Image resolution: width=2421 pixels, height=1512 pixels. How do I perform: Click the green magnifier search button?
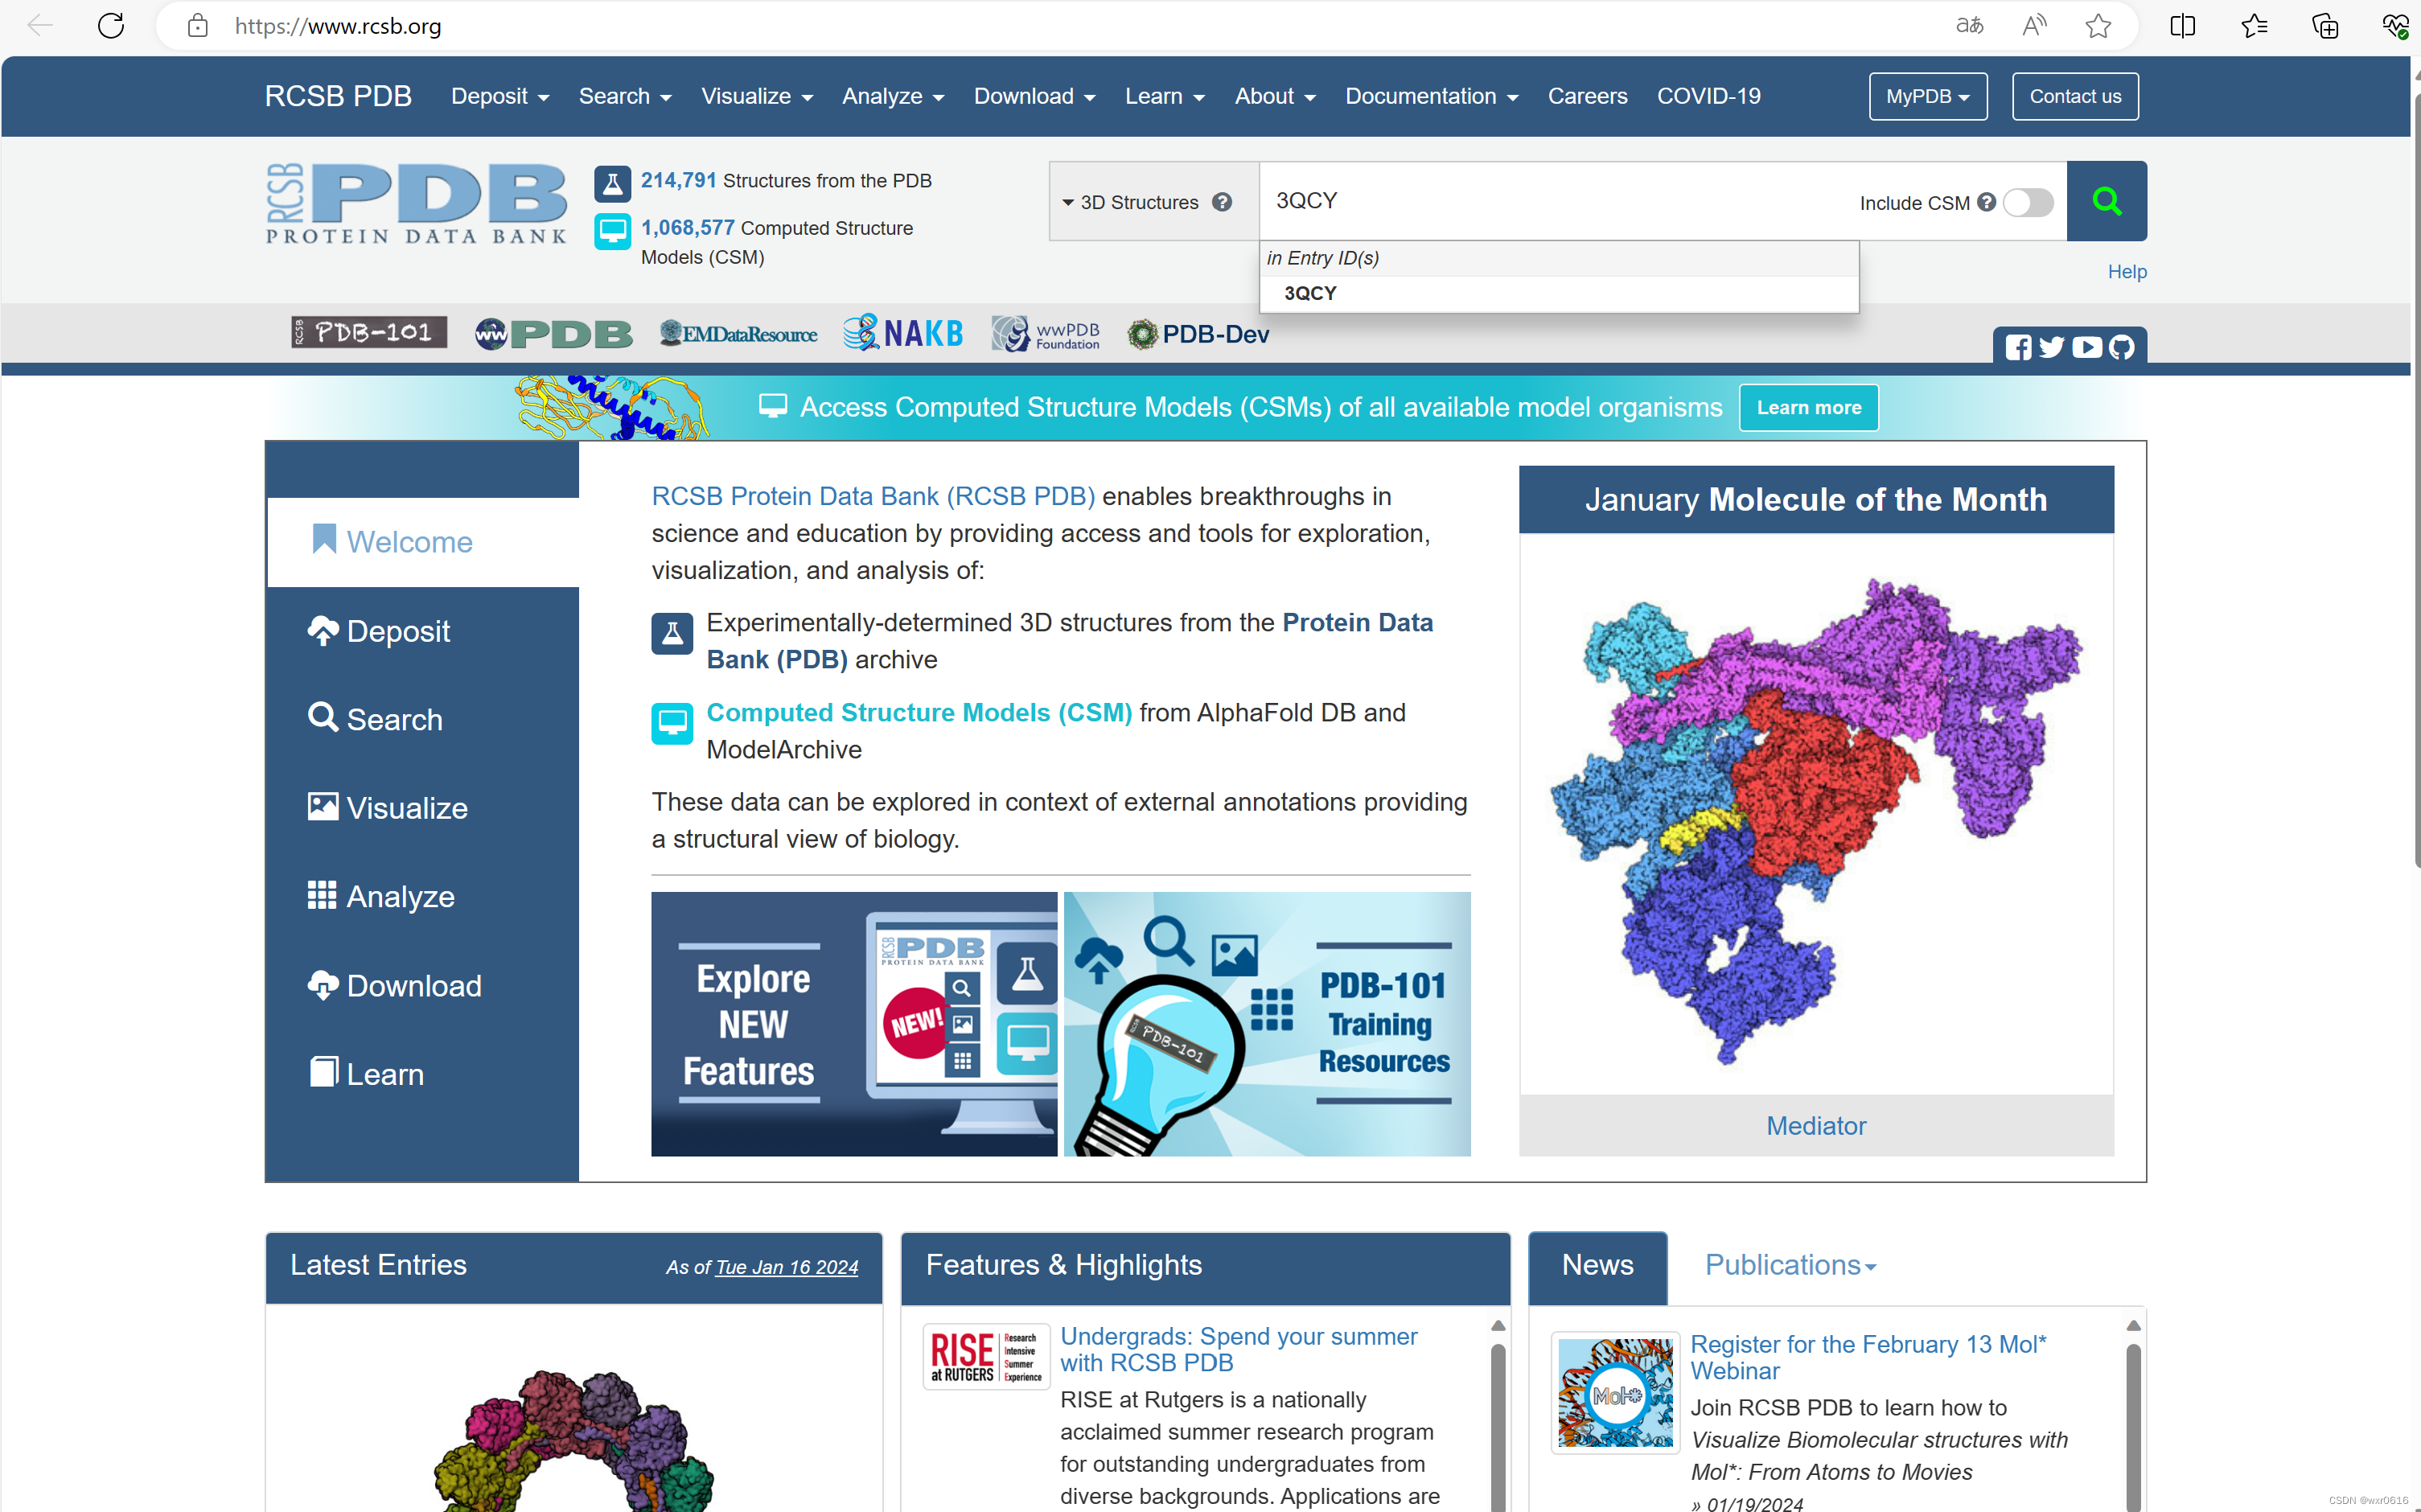point(2106,201)
